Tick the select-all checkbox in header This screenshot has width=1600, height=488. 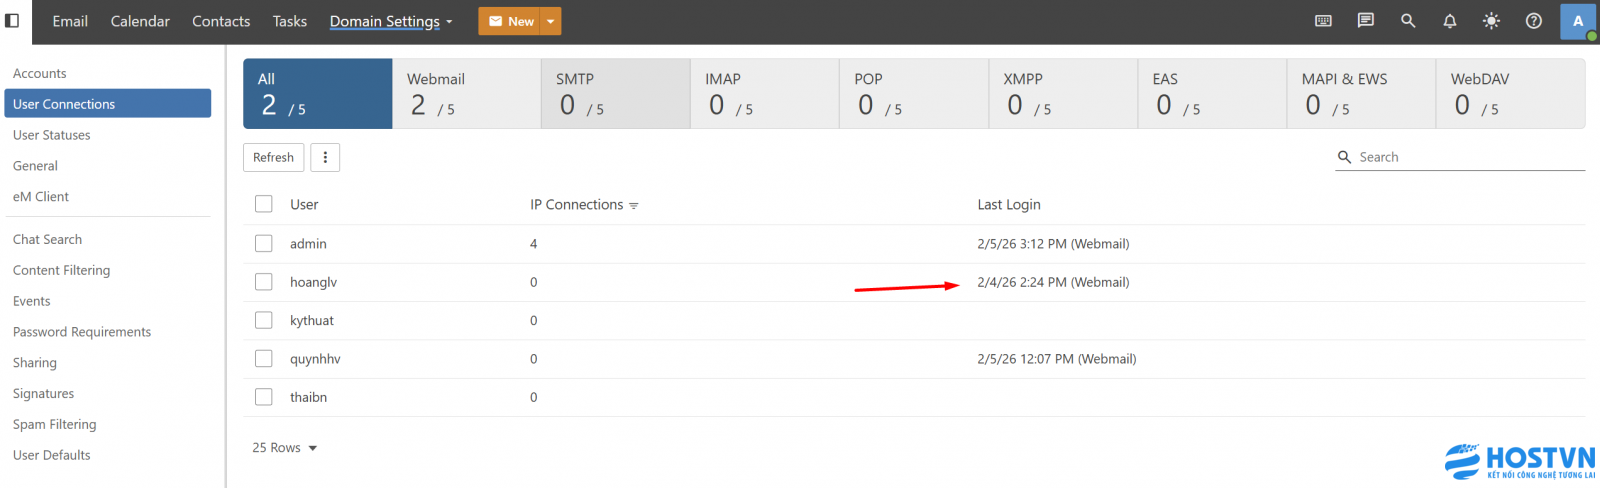coord(264,204)
